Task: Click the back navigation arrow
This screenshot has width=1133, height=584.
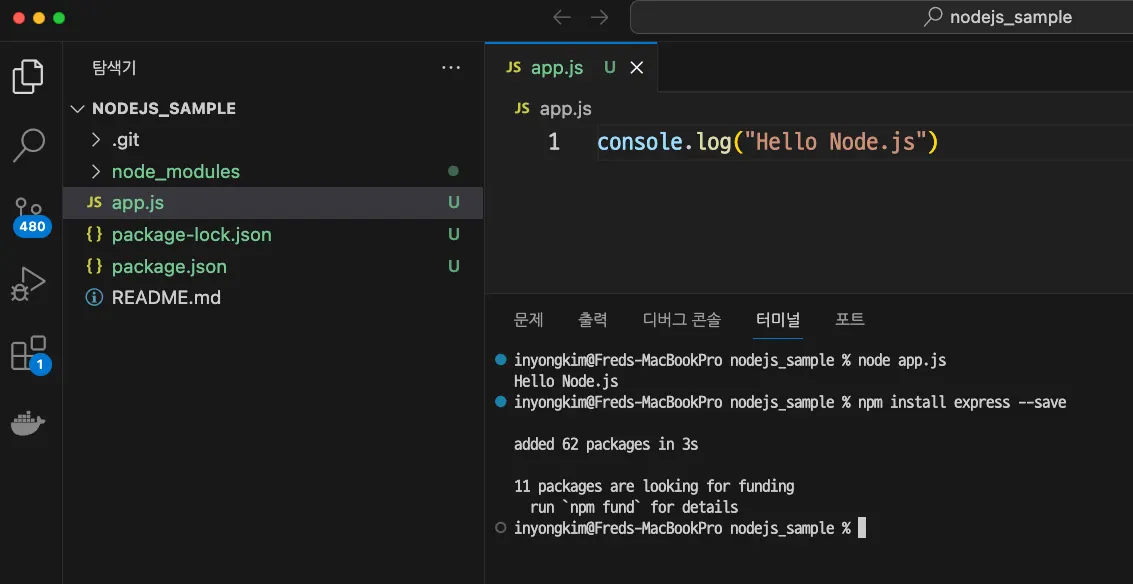Action: coord(562,17)
